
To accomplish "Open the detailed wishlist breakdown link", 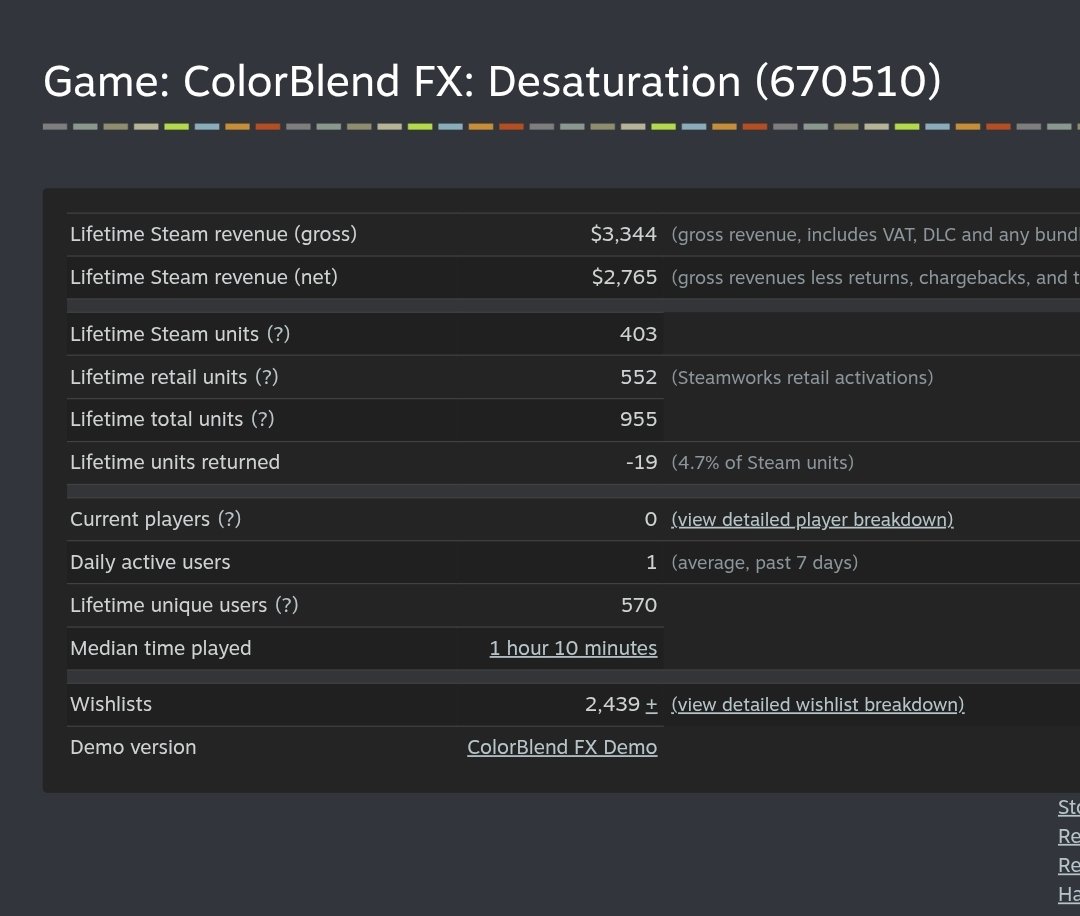I will [818, 705].
